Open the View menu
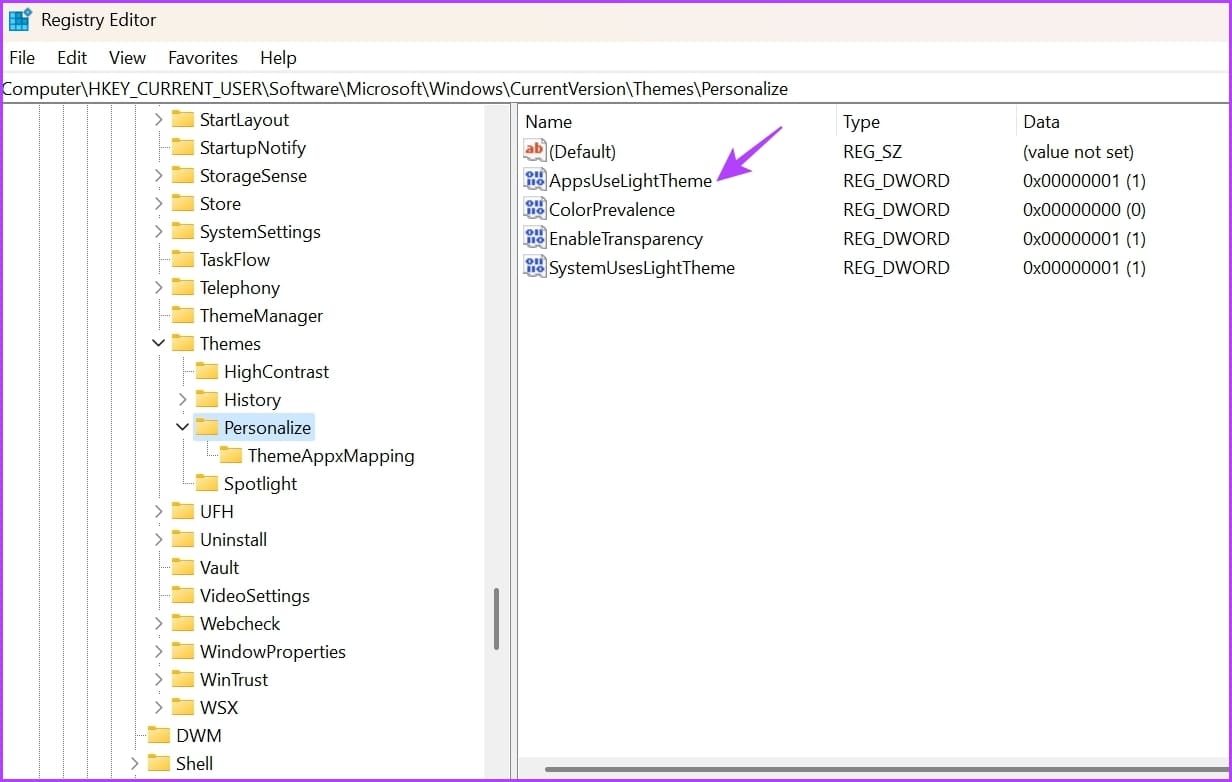1232x782 pixels. tap(127, 57)
